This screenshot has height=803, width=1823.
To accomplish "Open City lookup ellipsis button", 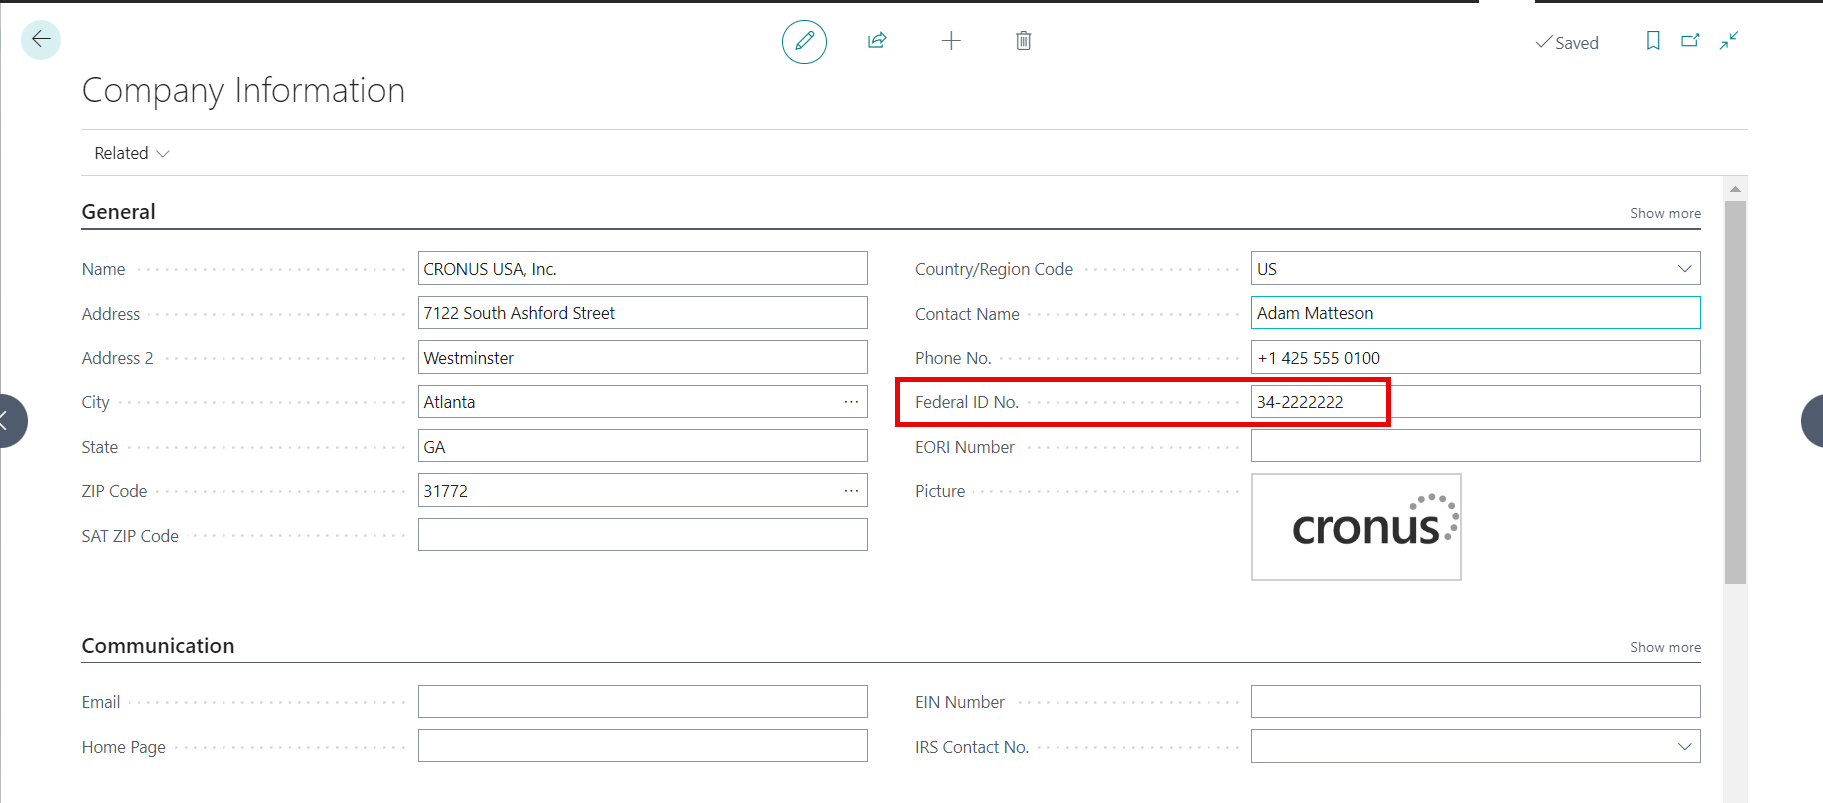I will 851,402.
